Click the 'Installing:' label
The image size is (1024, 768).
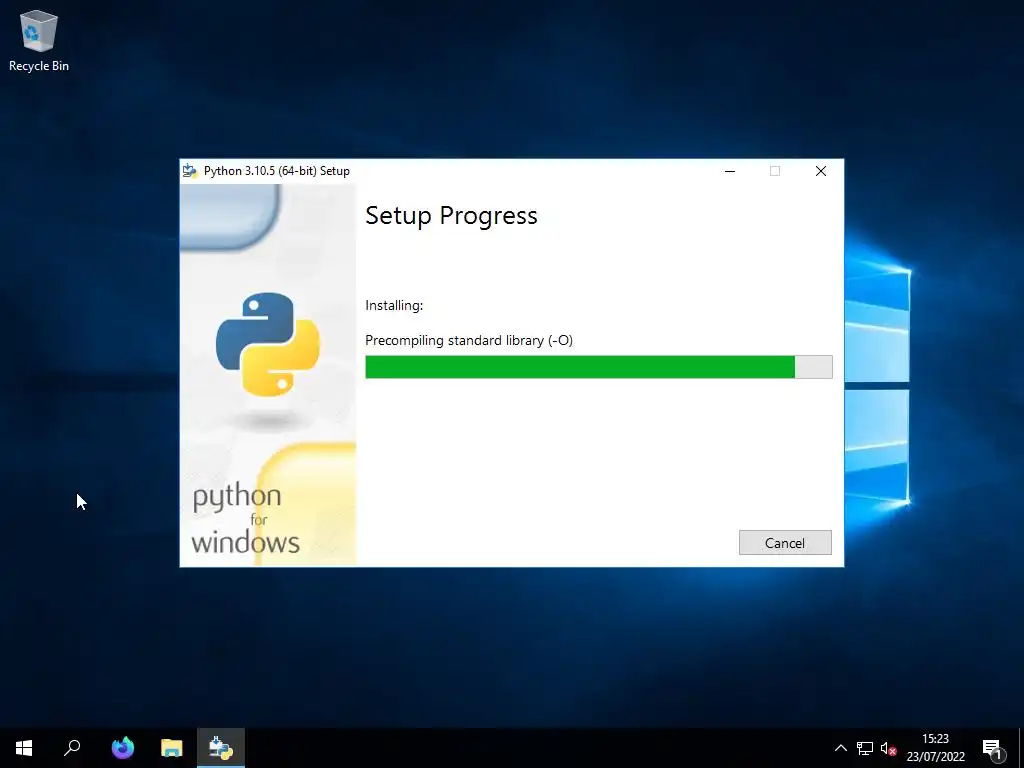point(394,305)
